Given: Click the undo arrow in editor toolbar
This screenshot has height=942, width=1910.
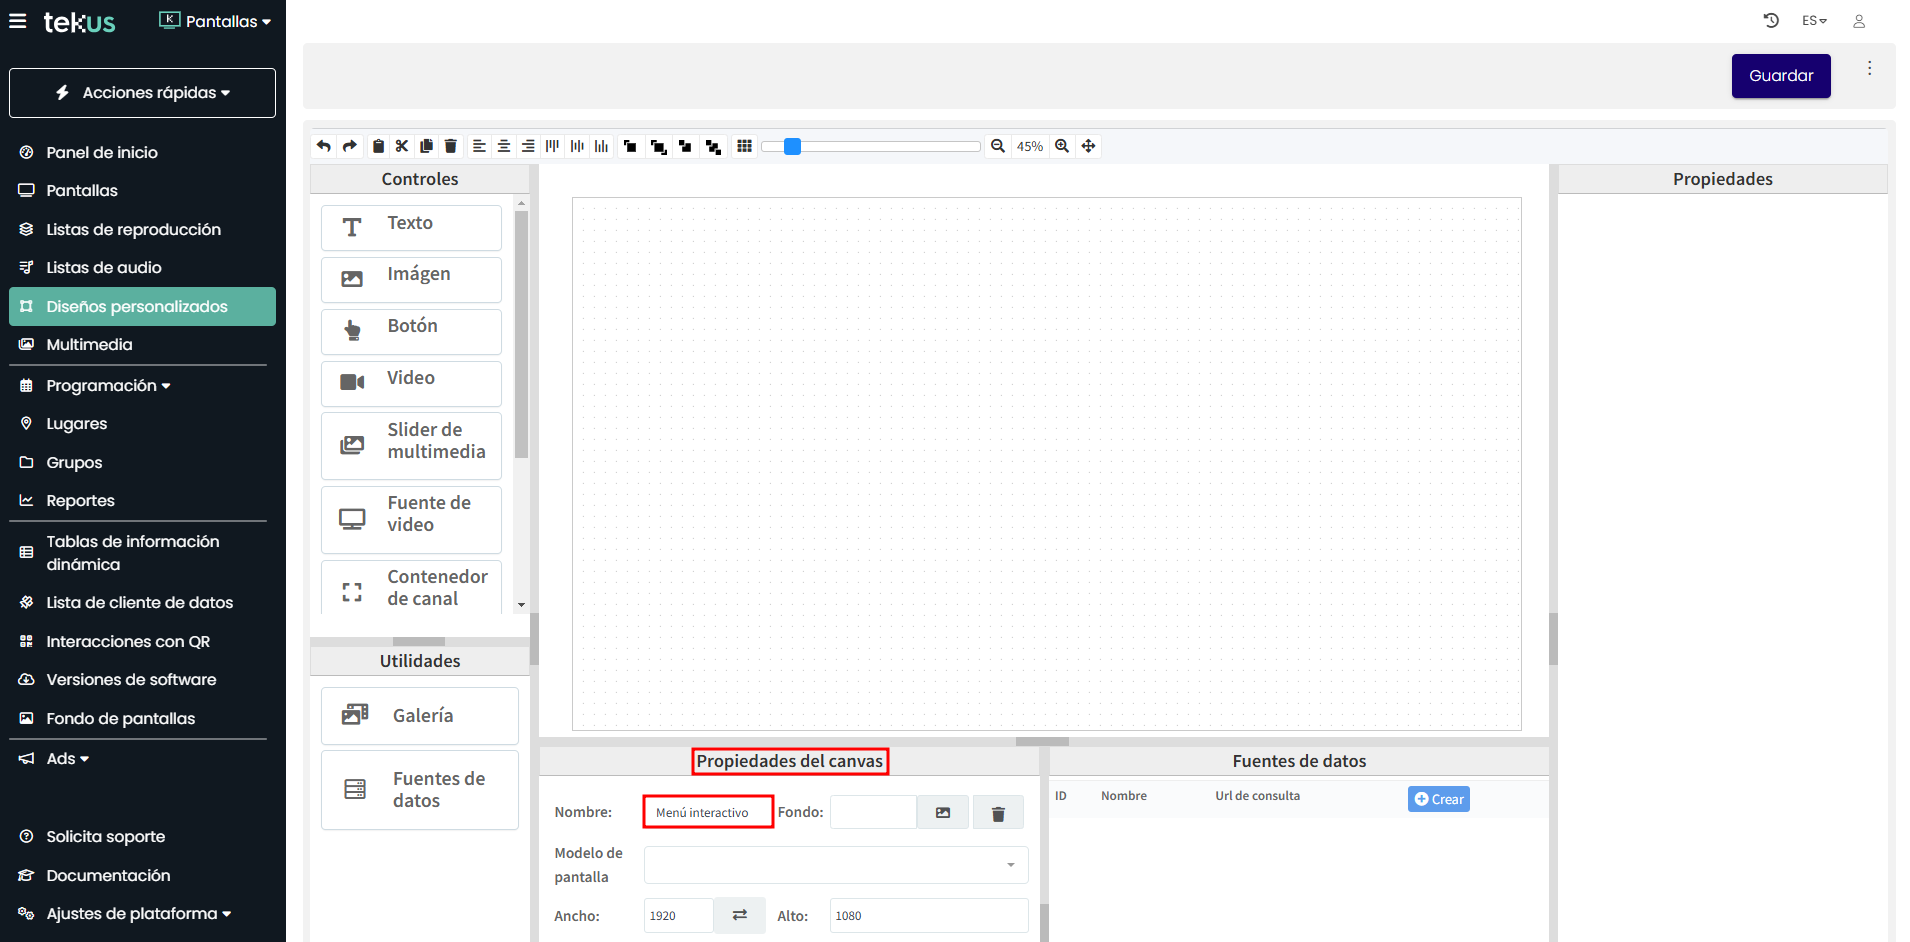Looking at the screenshot, I should pyautogui.click(x=324, y=146).
